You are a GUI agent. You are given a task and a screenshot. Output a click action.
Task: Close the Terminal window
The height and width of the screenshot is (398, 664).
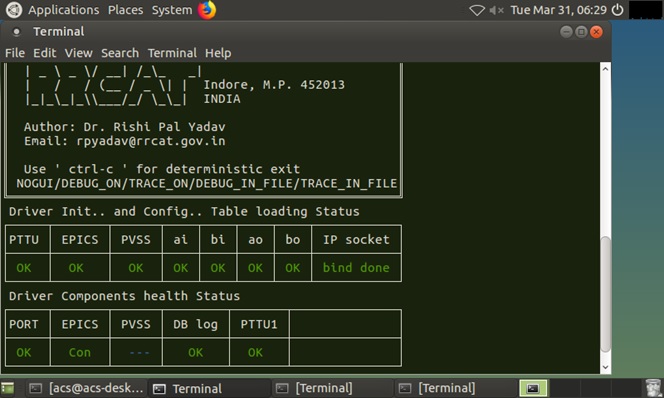[x=597, y=32]
